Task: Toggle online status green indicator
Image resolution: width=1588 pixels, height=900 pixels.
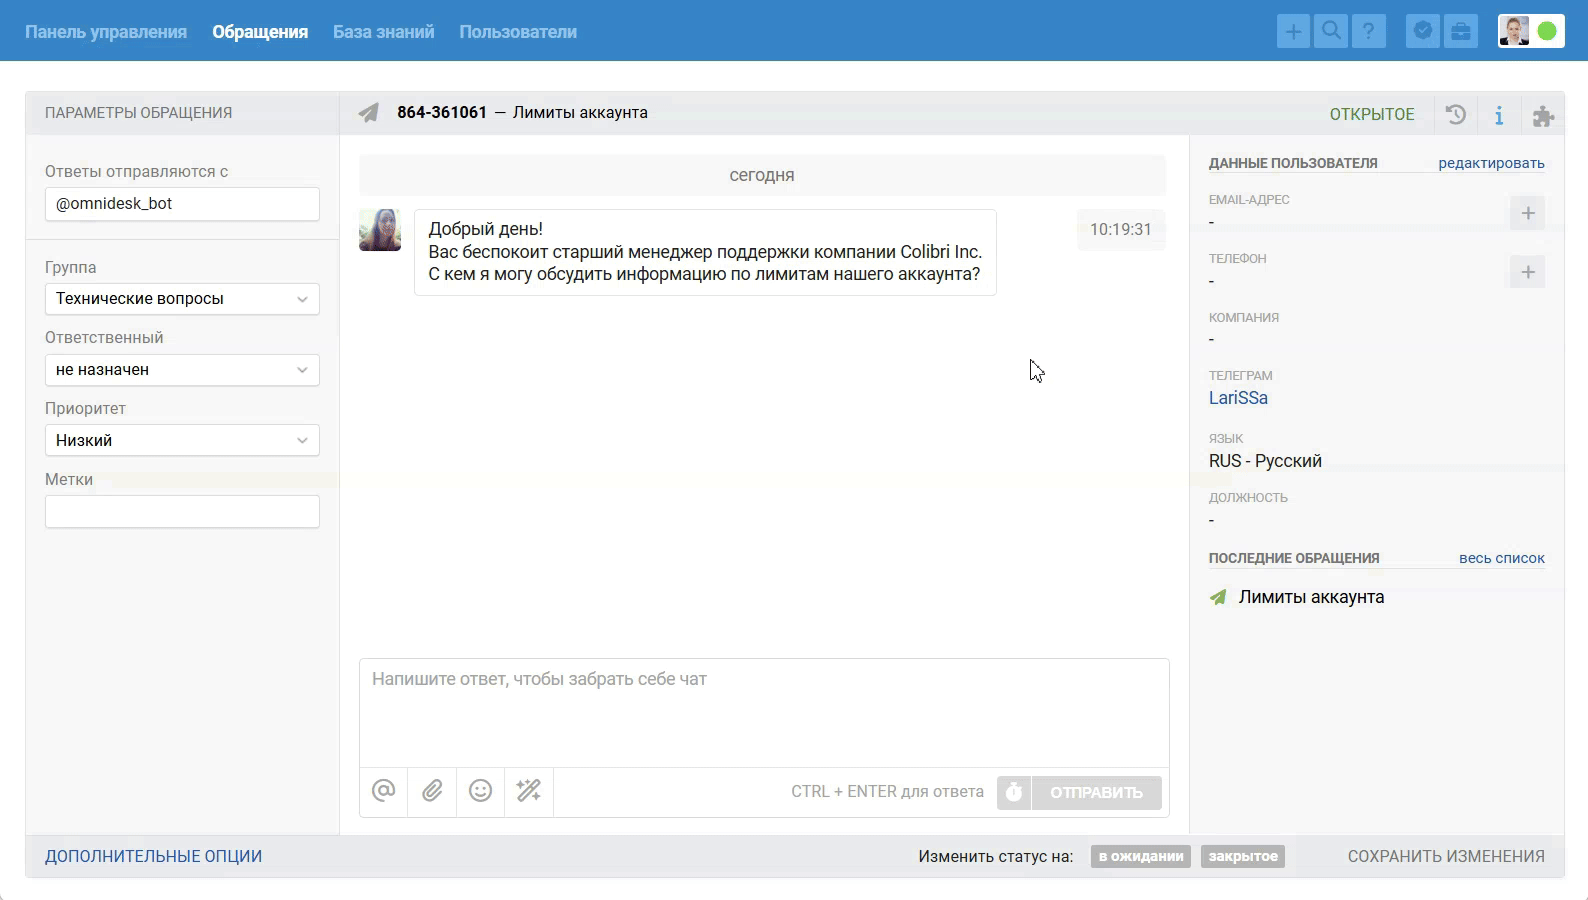Action: [1547, 32]
